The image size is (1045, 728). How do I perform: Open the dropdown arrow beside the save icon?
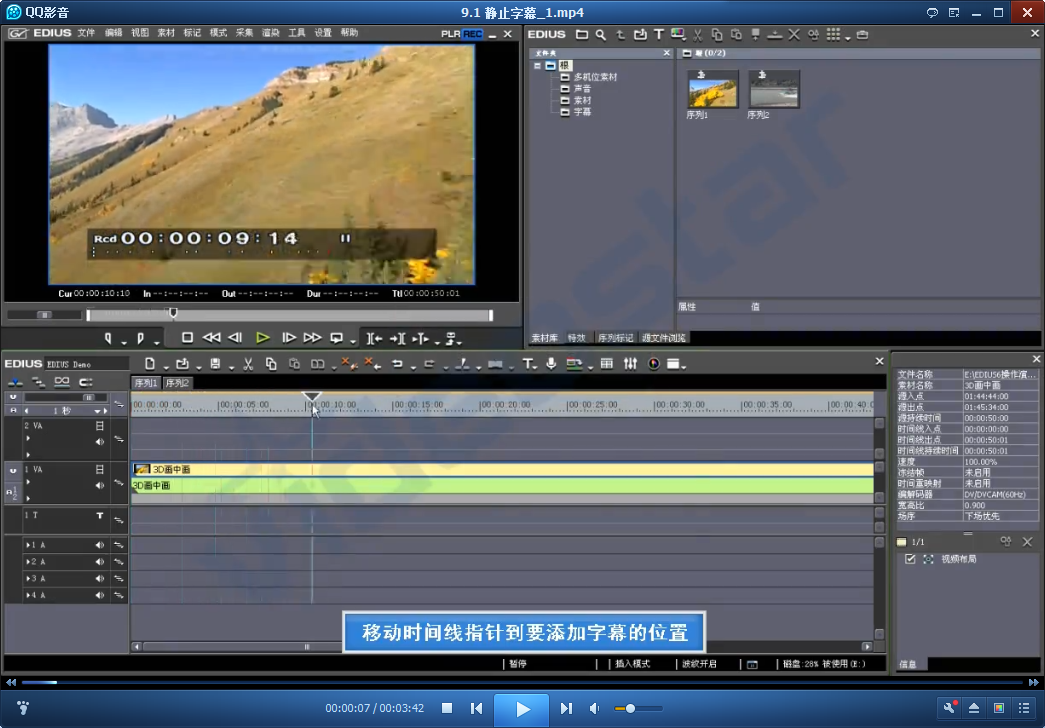231,367
